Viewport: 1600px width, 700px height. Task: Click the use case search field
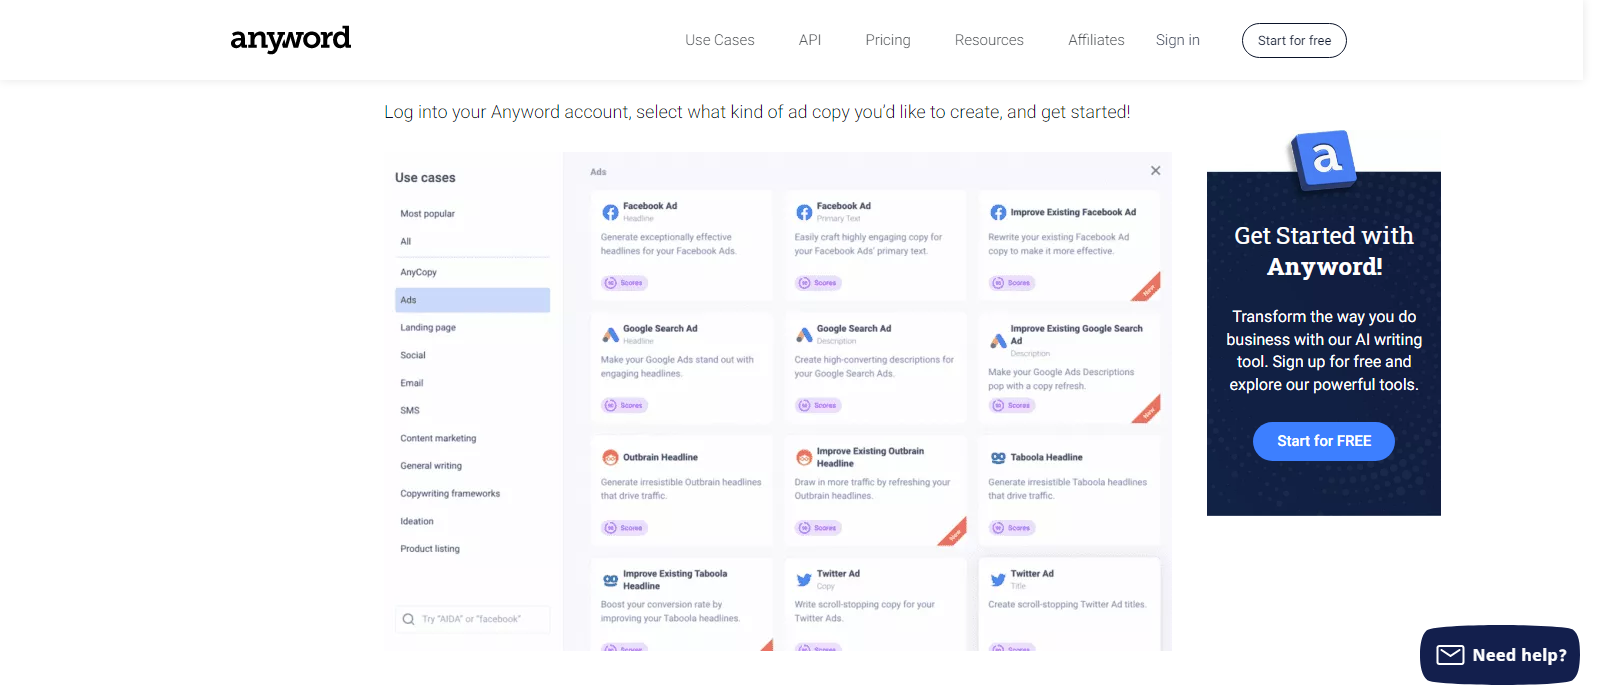tap(472, 619)
